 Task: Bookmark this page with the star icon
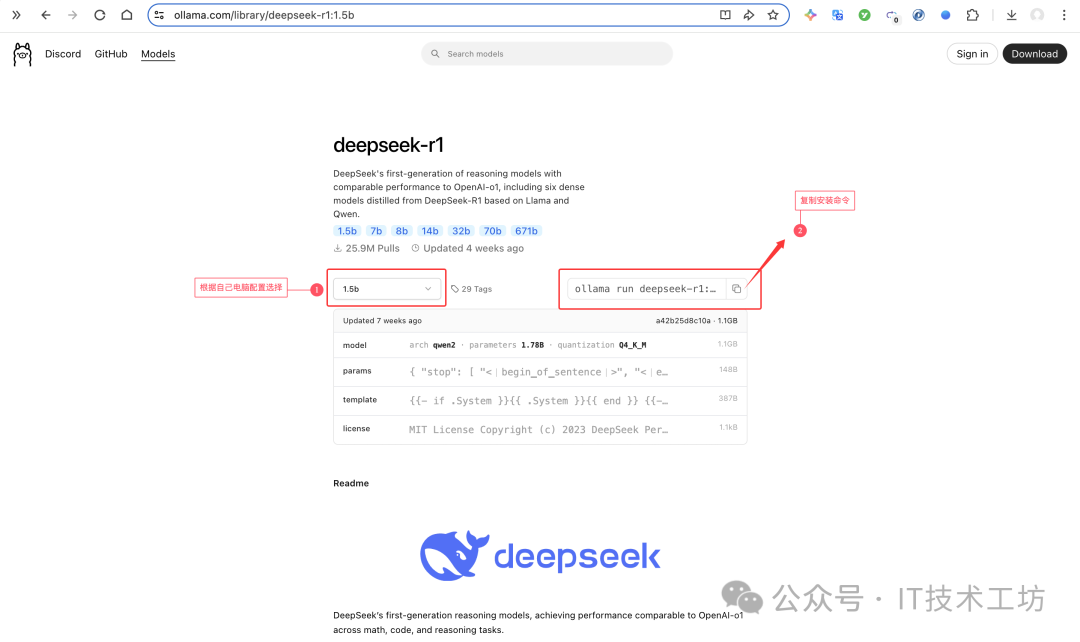coord(773,15)
